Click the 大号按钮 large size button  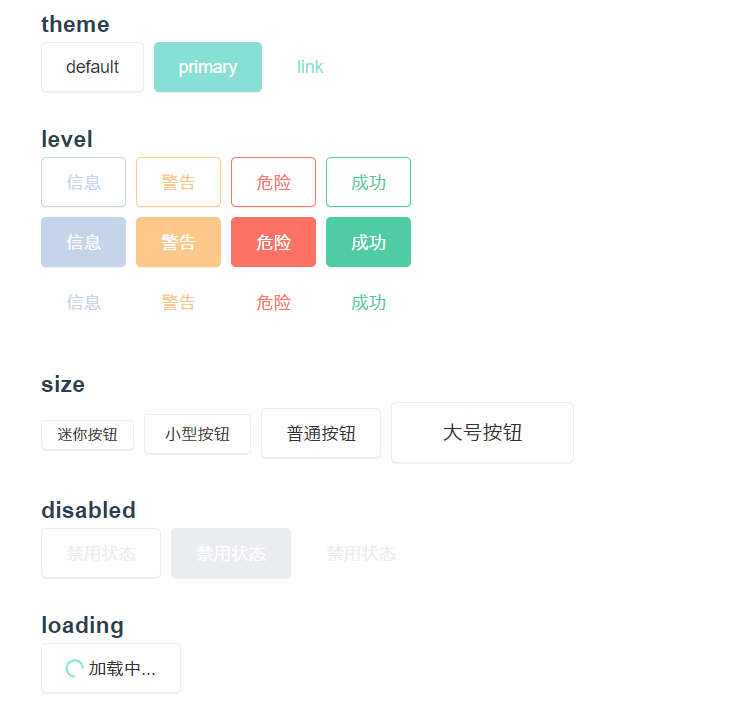483,433
